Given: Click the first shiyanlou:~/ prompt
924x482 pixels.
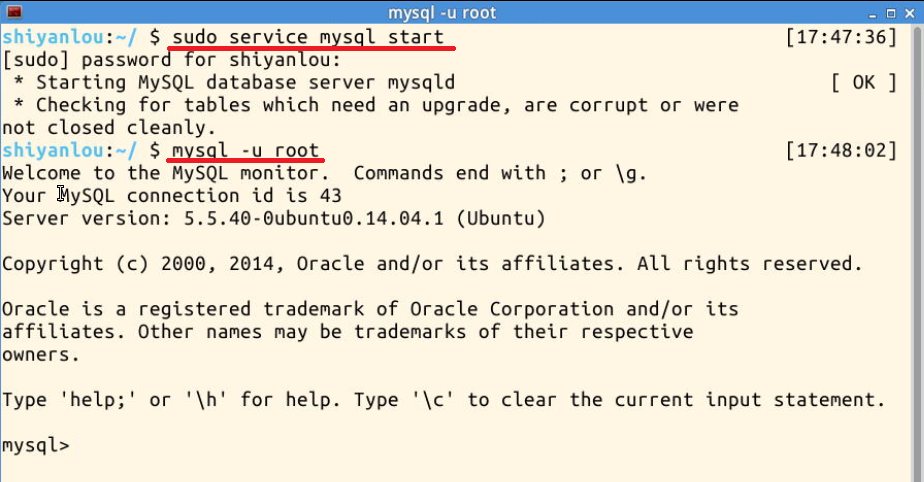Looking at the screenshot, I should tap(69, 37).
